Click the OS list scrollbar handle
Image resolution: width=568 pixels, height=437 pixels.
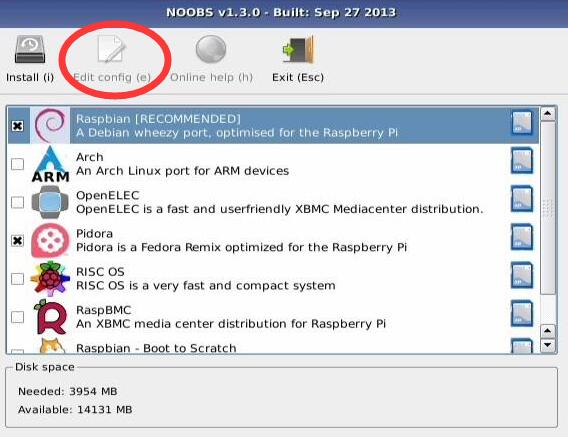point(548,208)
